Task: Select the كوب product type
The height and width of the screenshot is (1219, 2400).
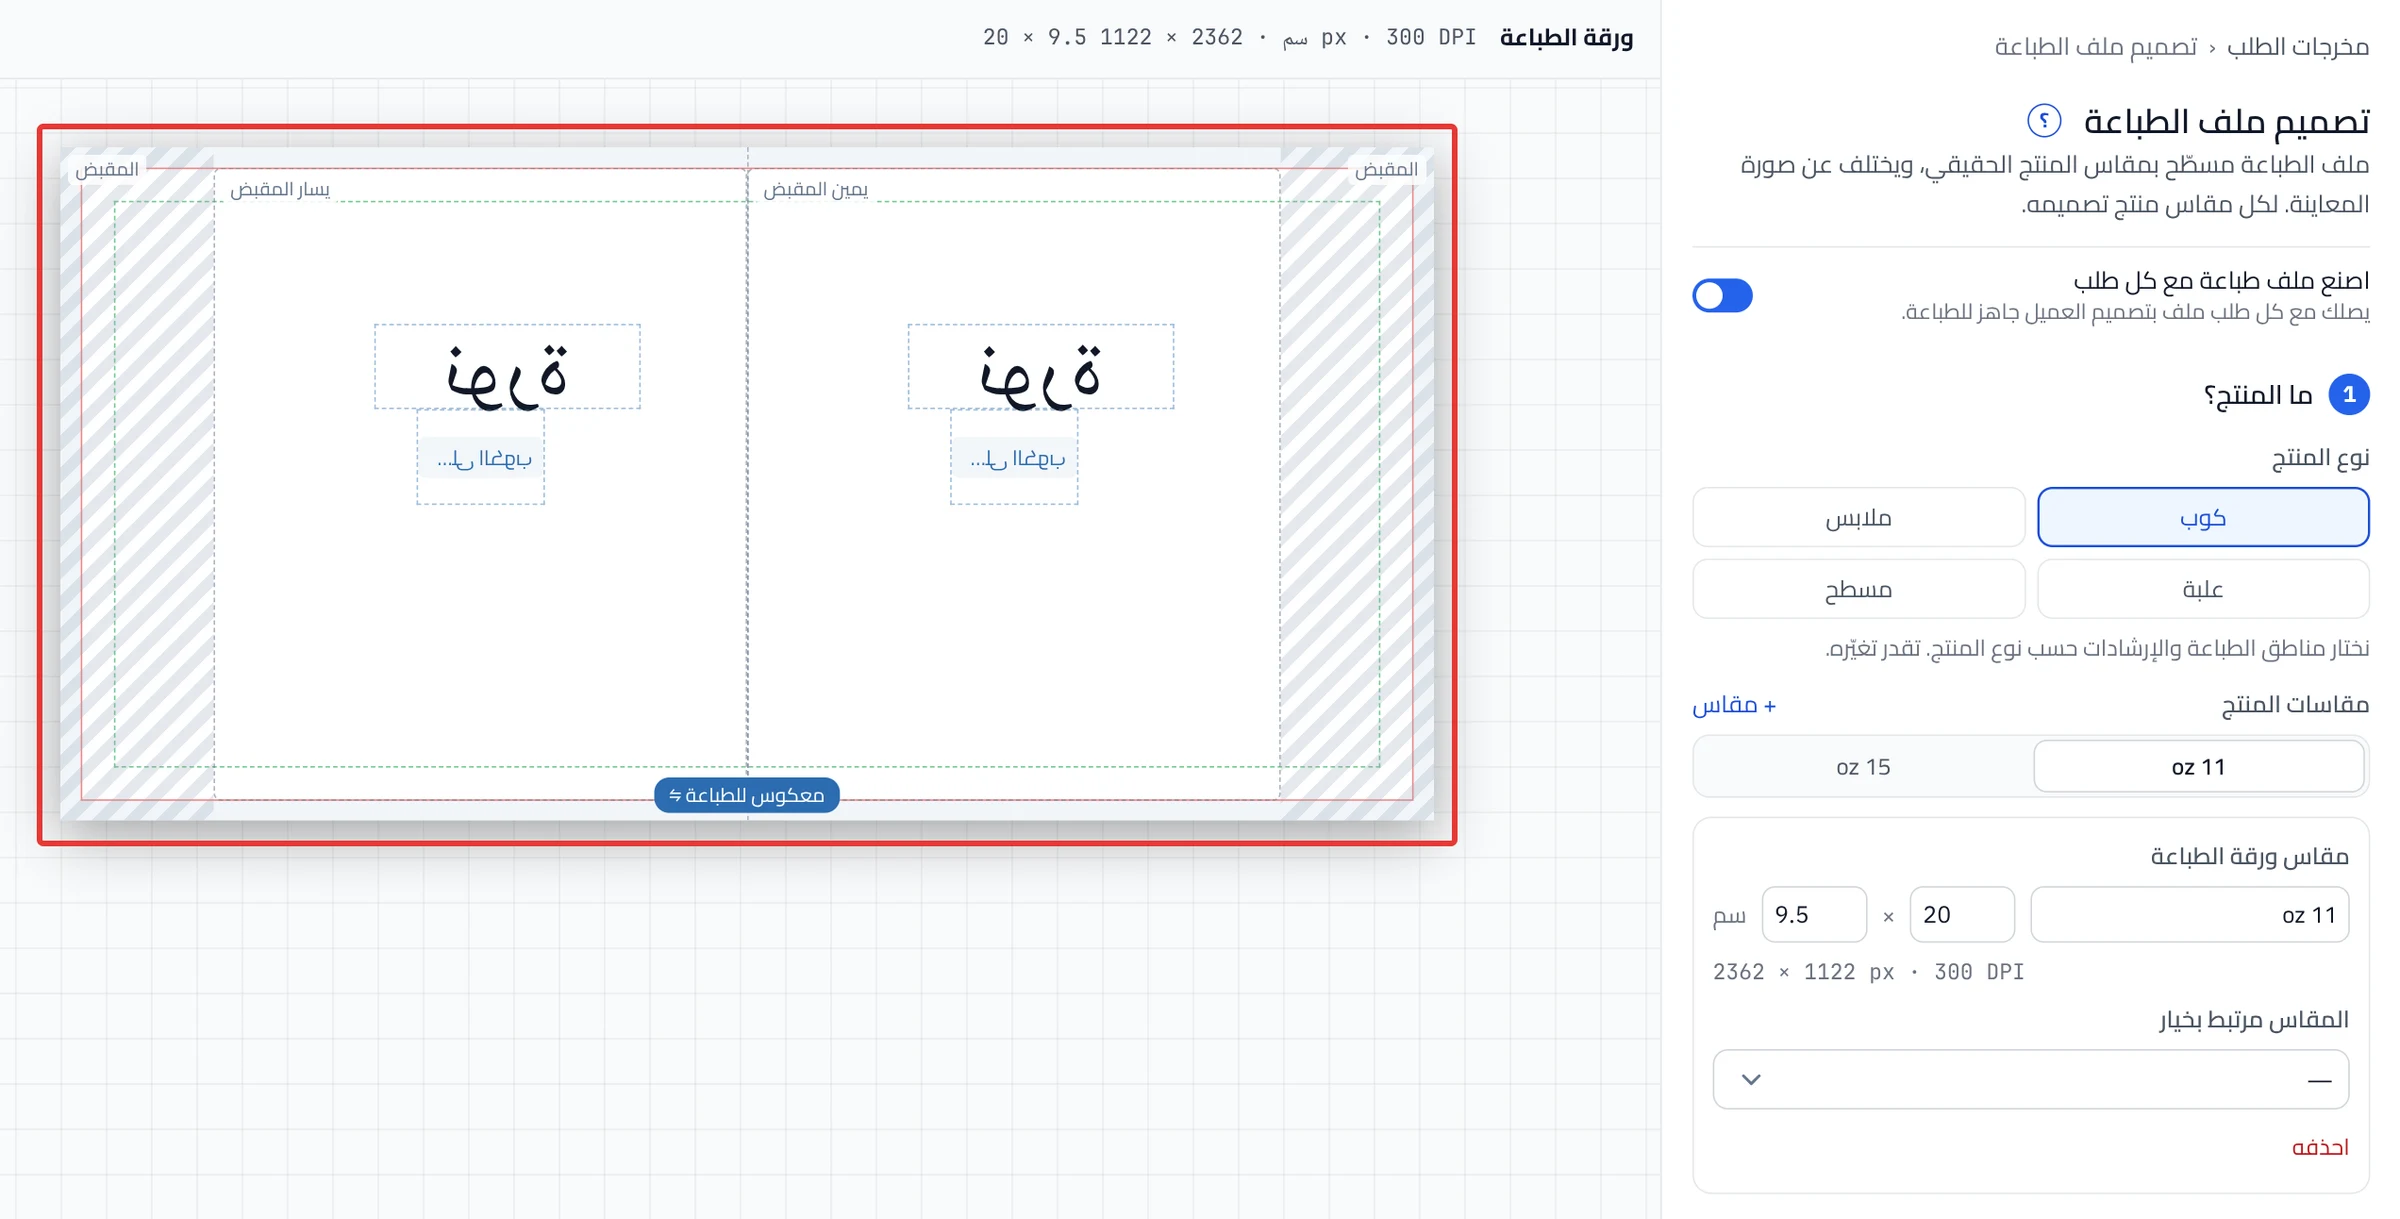Action: (x=2203, y=517)
